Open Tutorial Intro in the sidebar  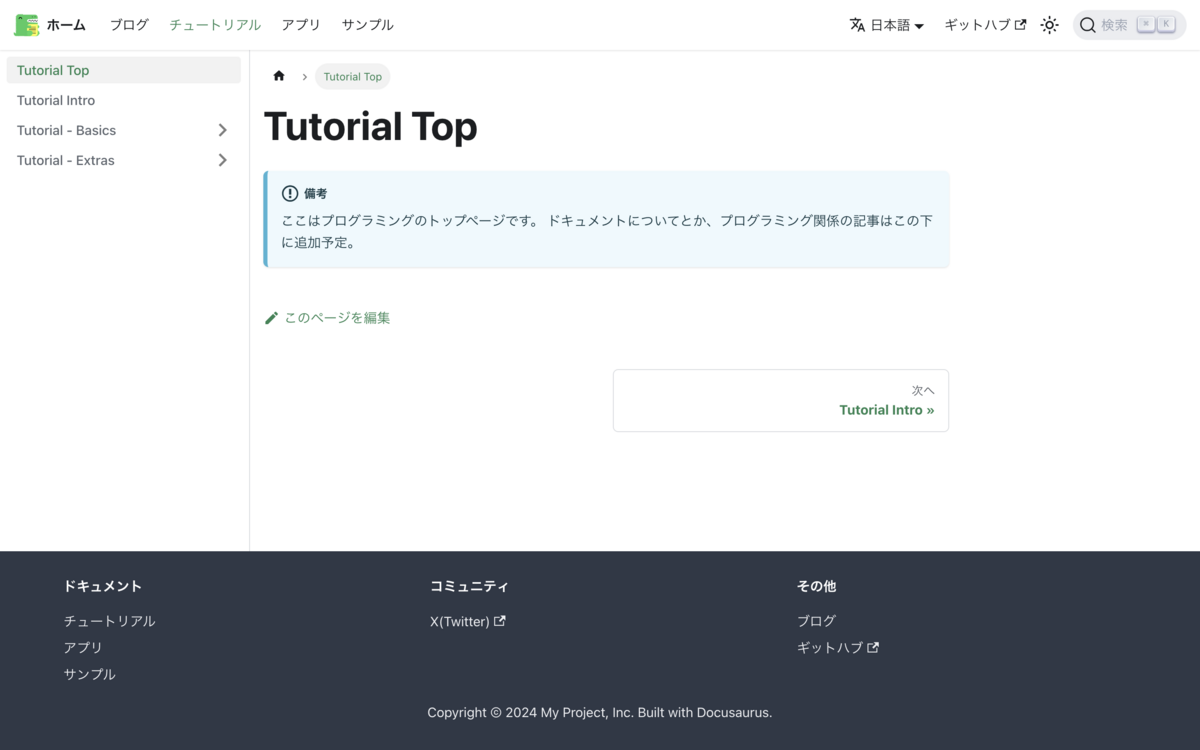tap(124, 100)
